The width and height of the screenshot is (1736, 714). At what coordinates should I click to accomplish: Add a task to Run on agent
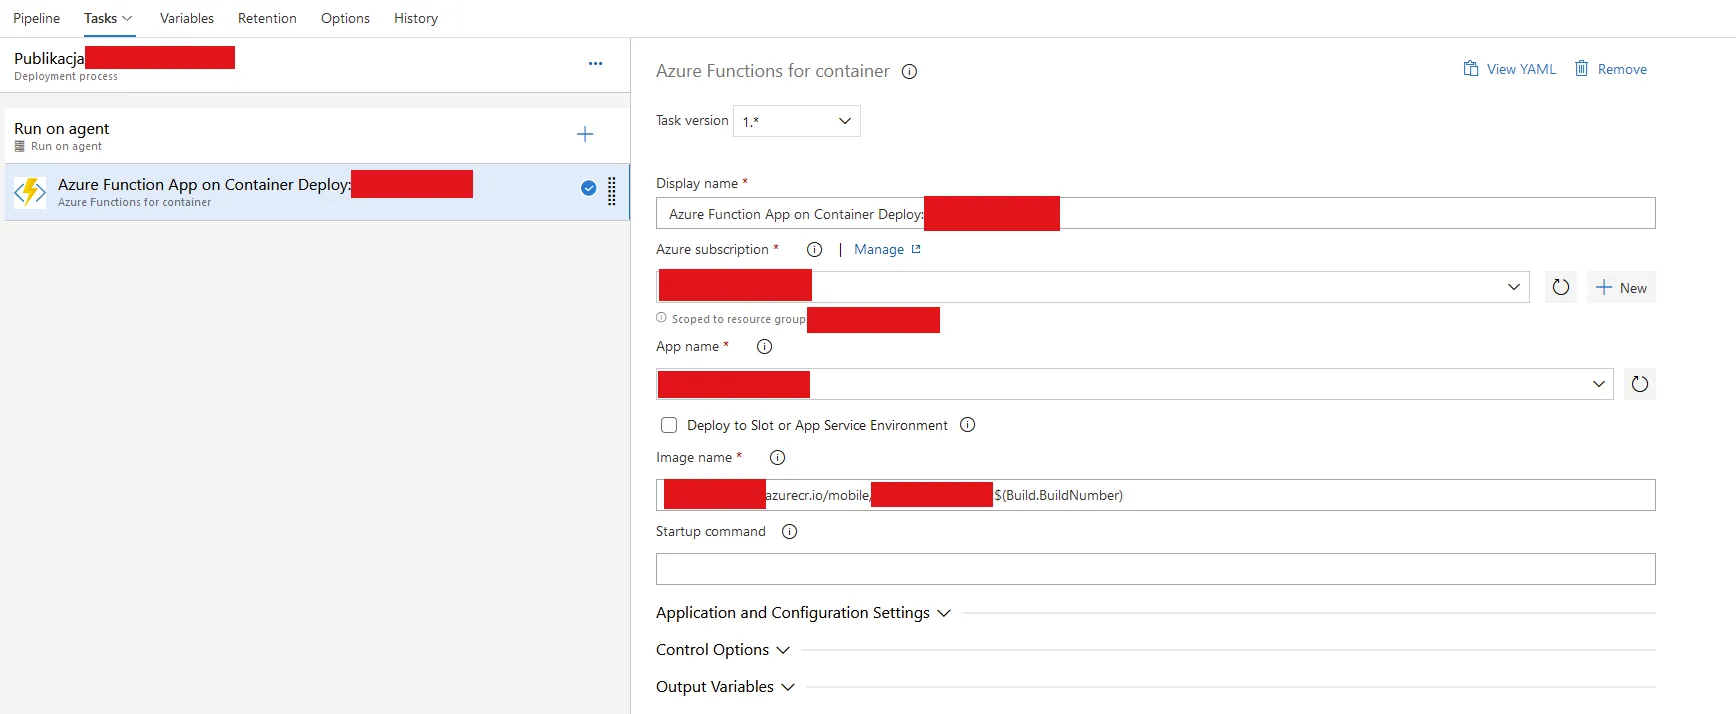click(x=585, y=134)
